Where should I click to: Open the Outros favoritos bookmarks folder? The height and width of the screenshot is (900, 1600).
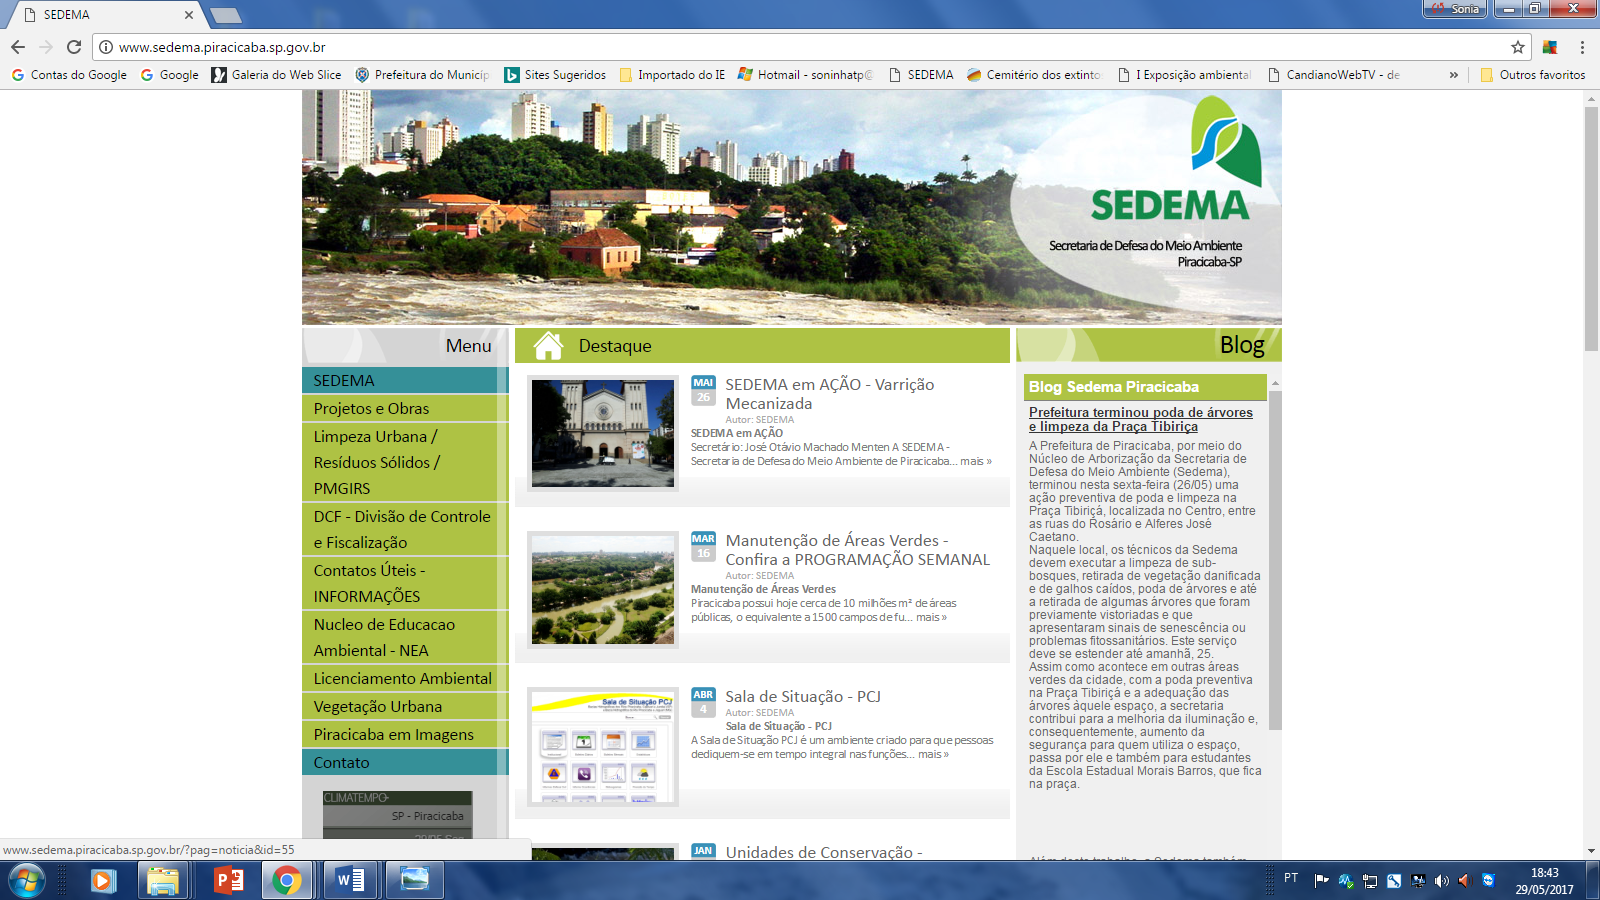[1532, 75]
